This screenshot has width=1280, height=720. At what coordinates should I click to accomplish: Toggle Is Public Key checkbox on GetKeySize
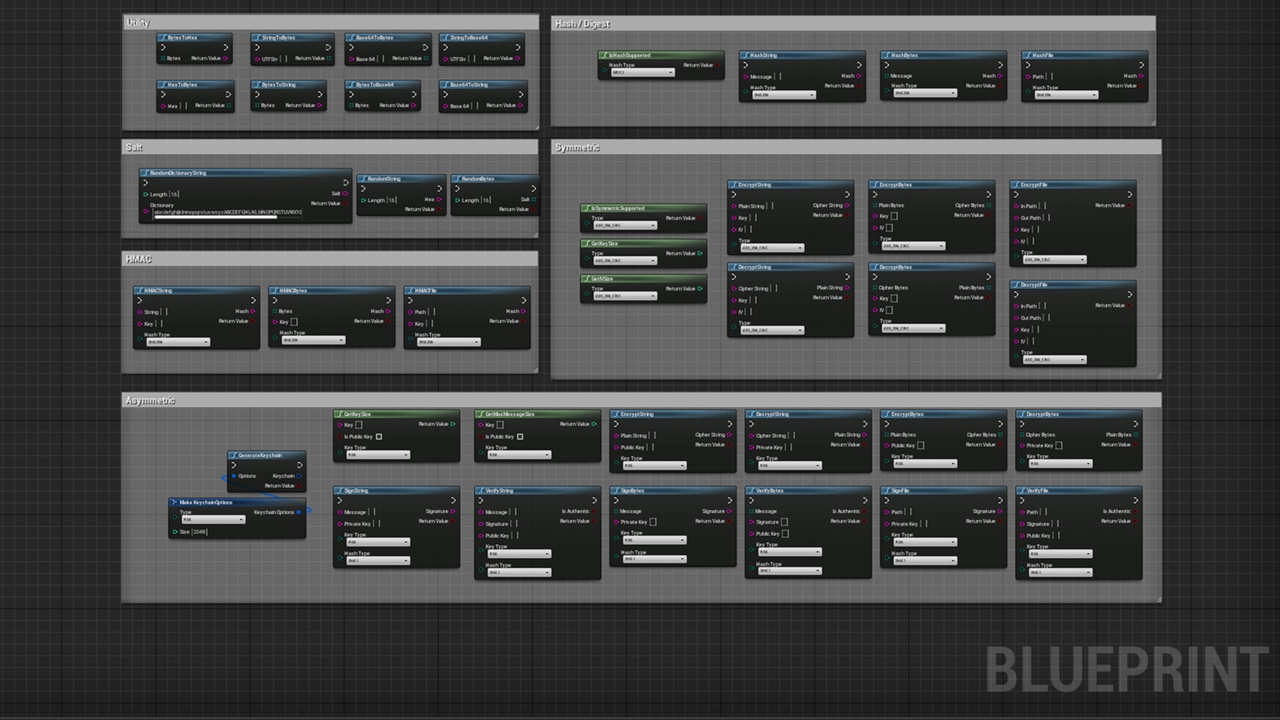[379, 437]
